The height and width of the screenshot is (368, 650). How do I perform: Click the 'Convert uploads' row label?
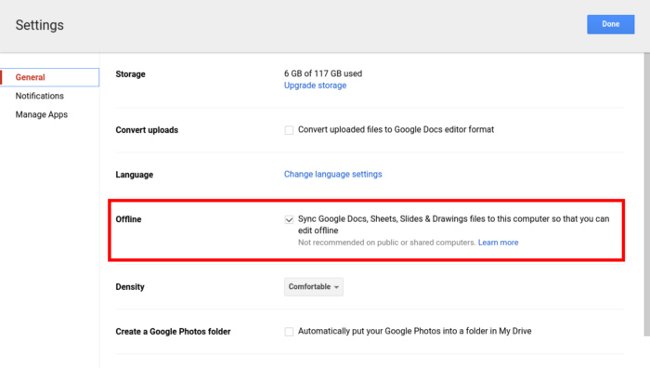click(x=147, y=130)
